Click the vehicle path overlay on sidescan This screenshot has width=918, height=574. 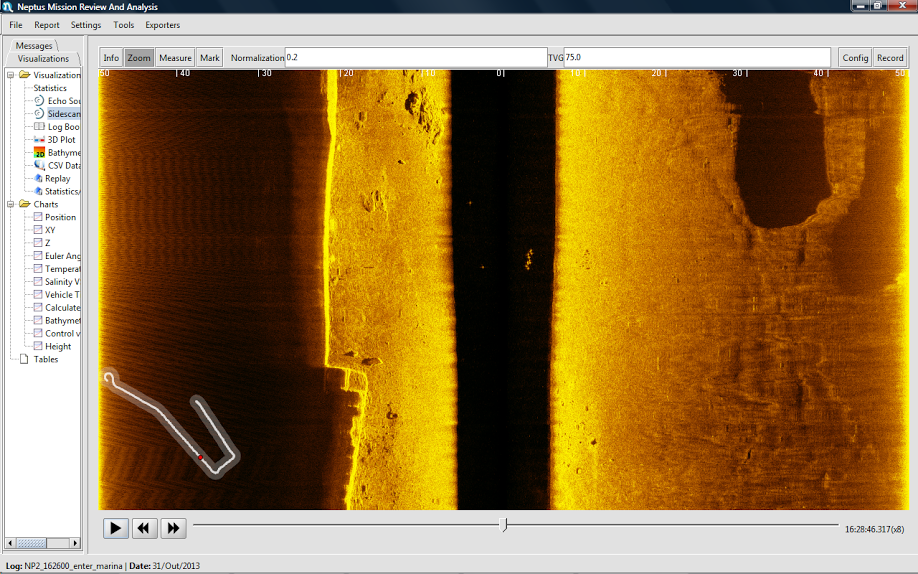[171, 423]
